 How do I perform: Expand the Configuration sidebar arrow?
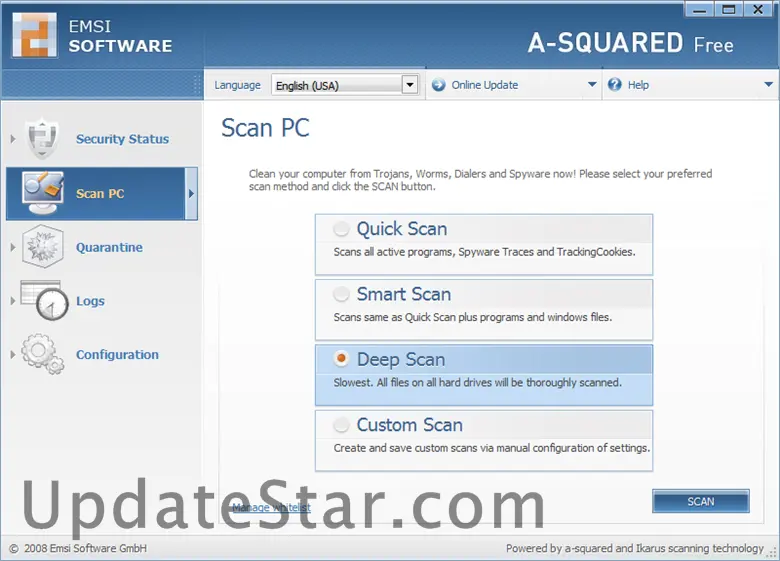(x=13, y=355)
